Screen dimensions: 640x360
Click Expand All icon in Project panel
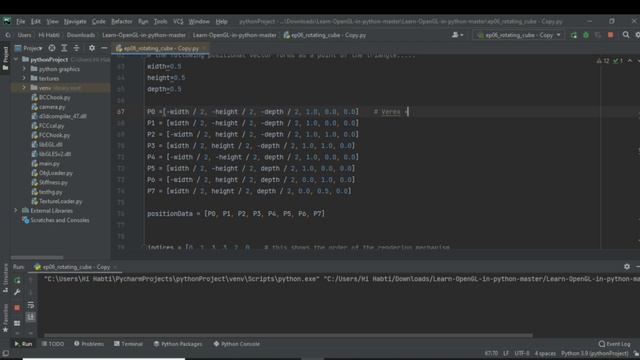64,48
